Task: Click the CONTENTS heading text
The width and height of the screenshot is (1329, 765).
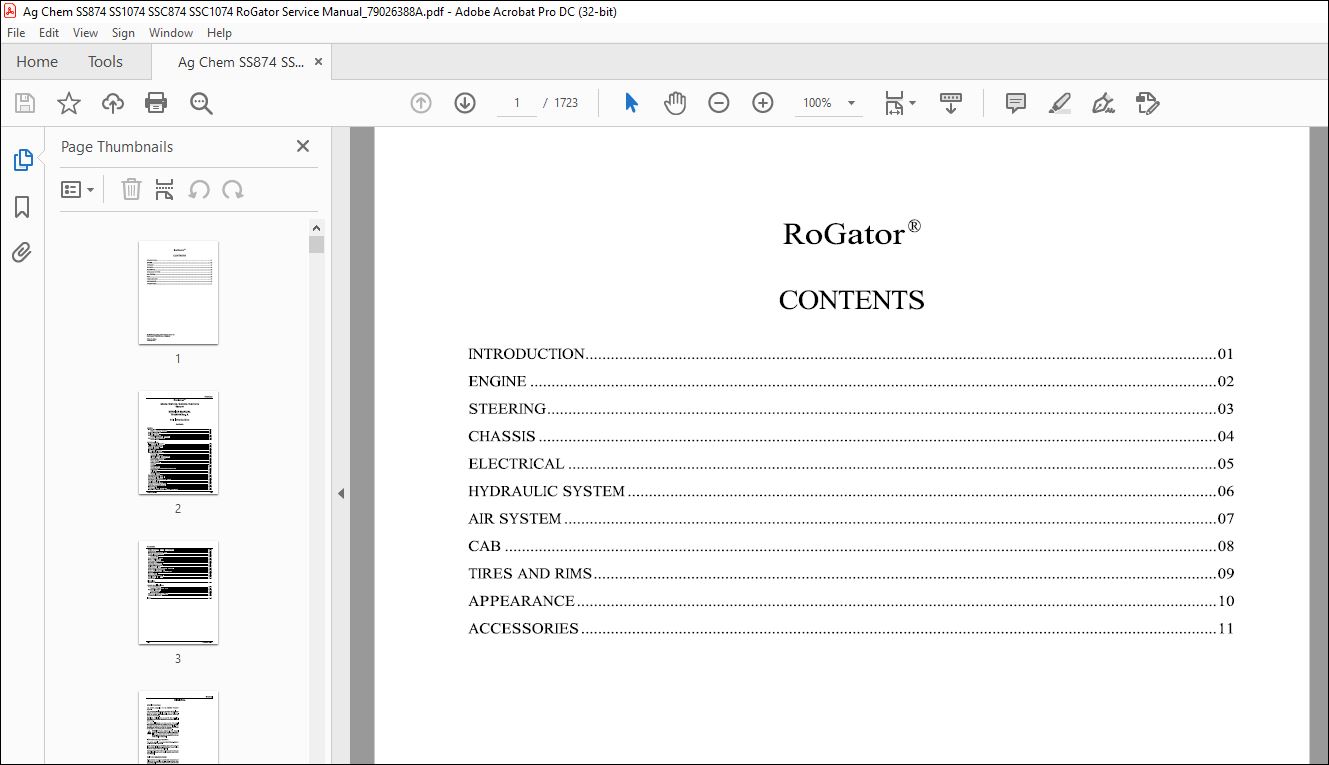Action: (x=851, y=300)
